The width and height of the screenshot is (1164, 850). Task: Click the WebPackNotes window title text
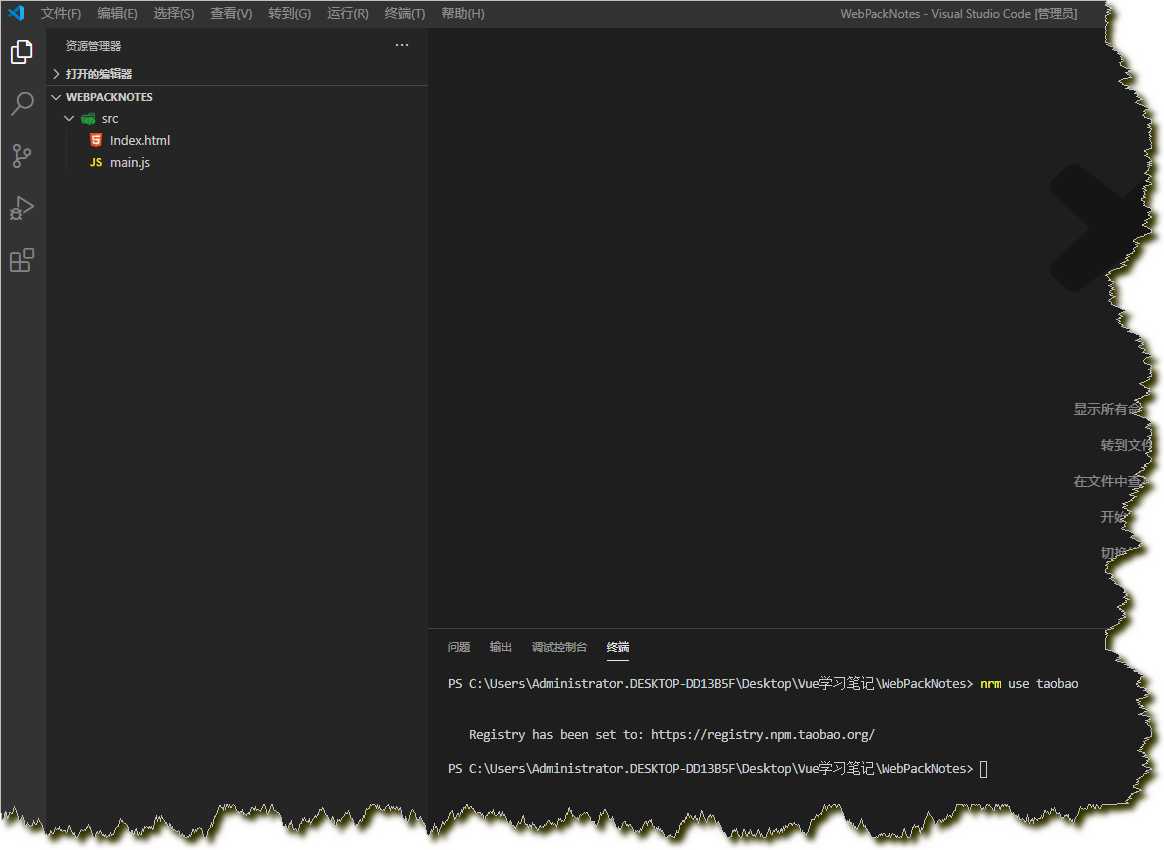coord(958,13)
